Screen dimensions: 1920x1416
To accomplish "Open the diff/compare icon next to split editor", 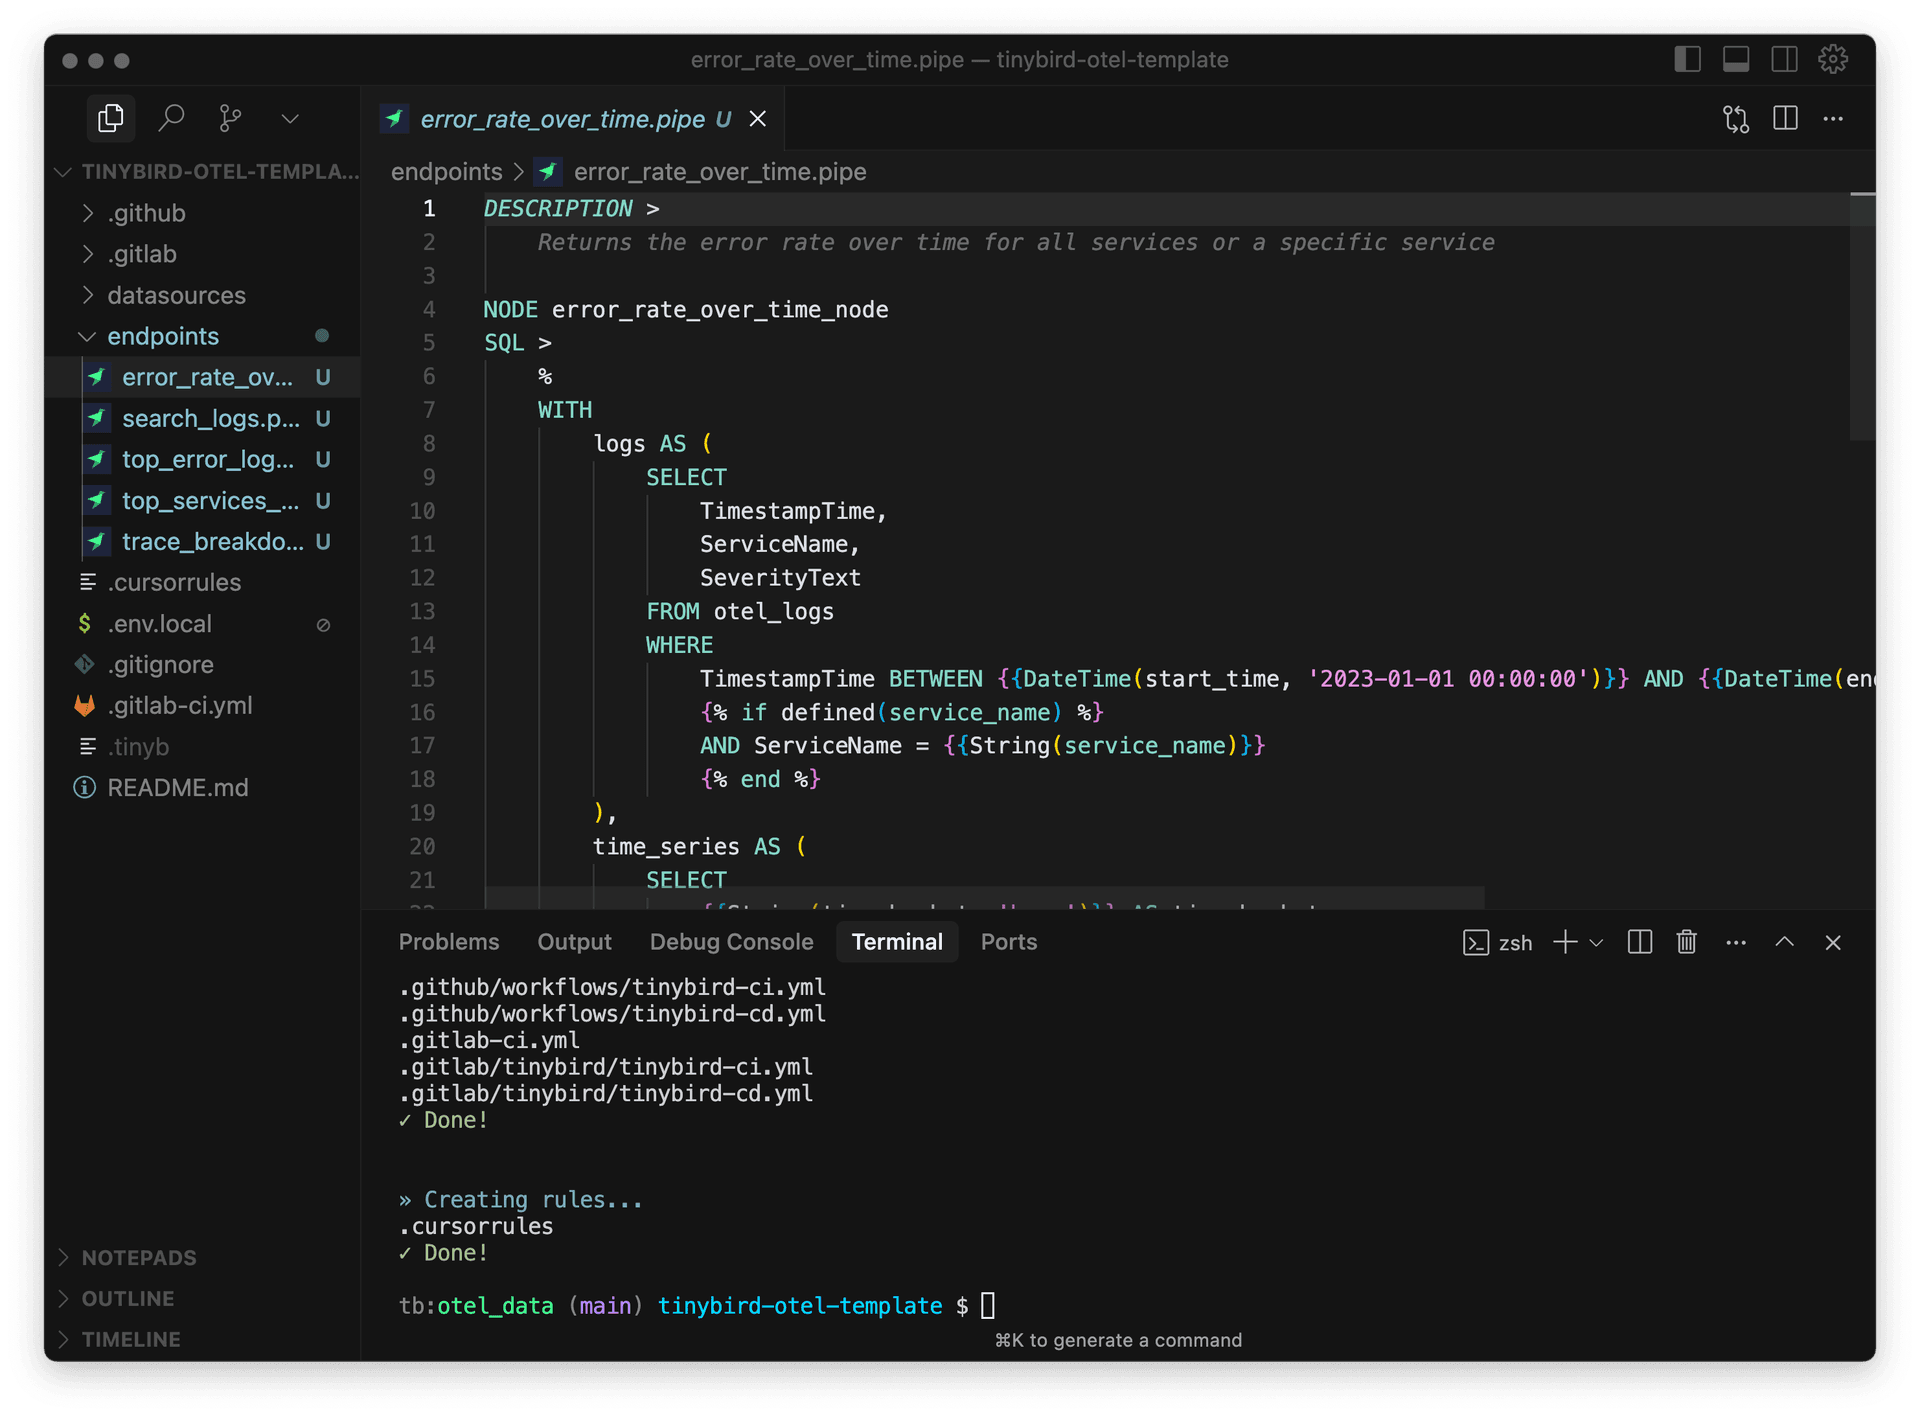I will (1736, 118).
